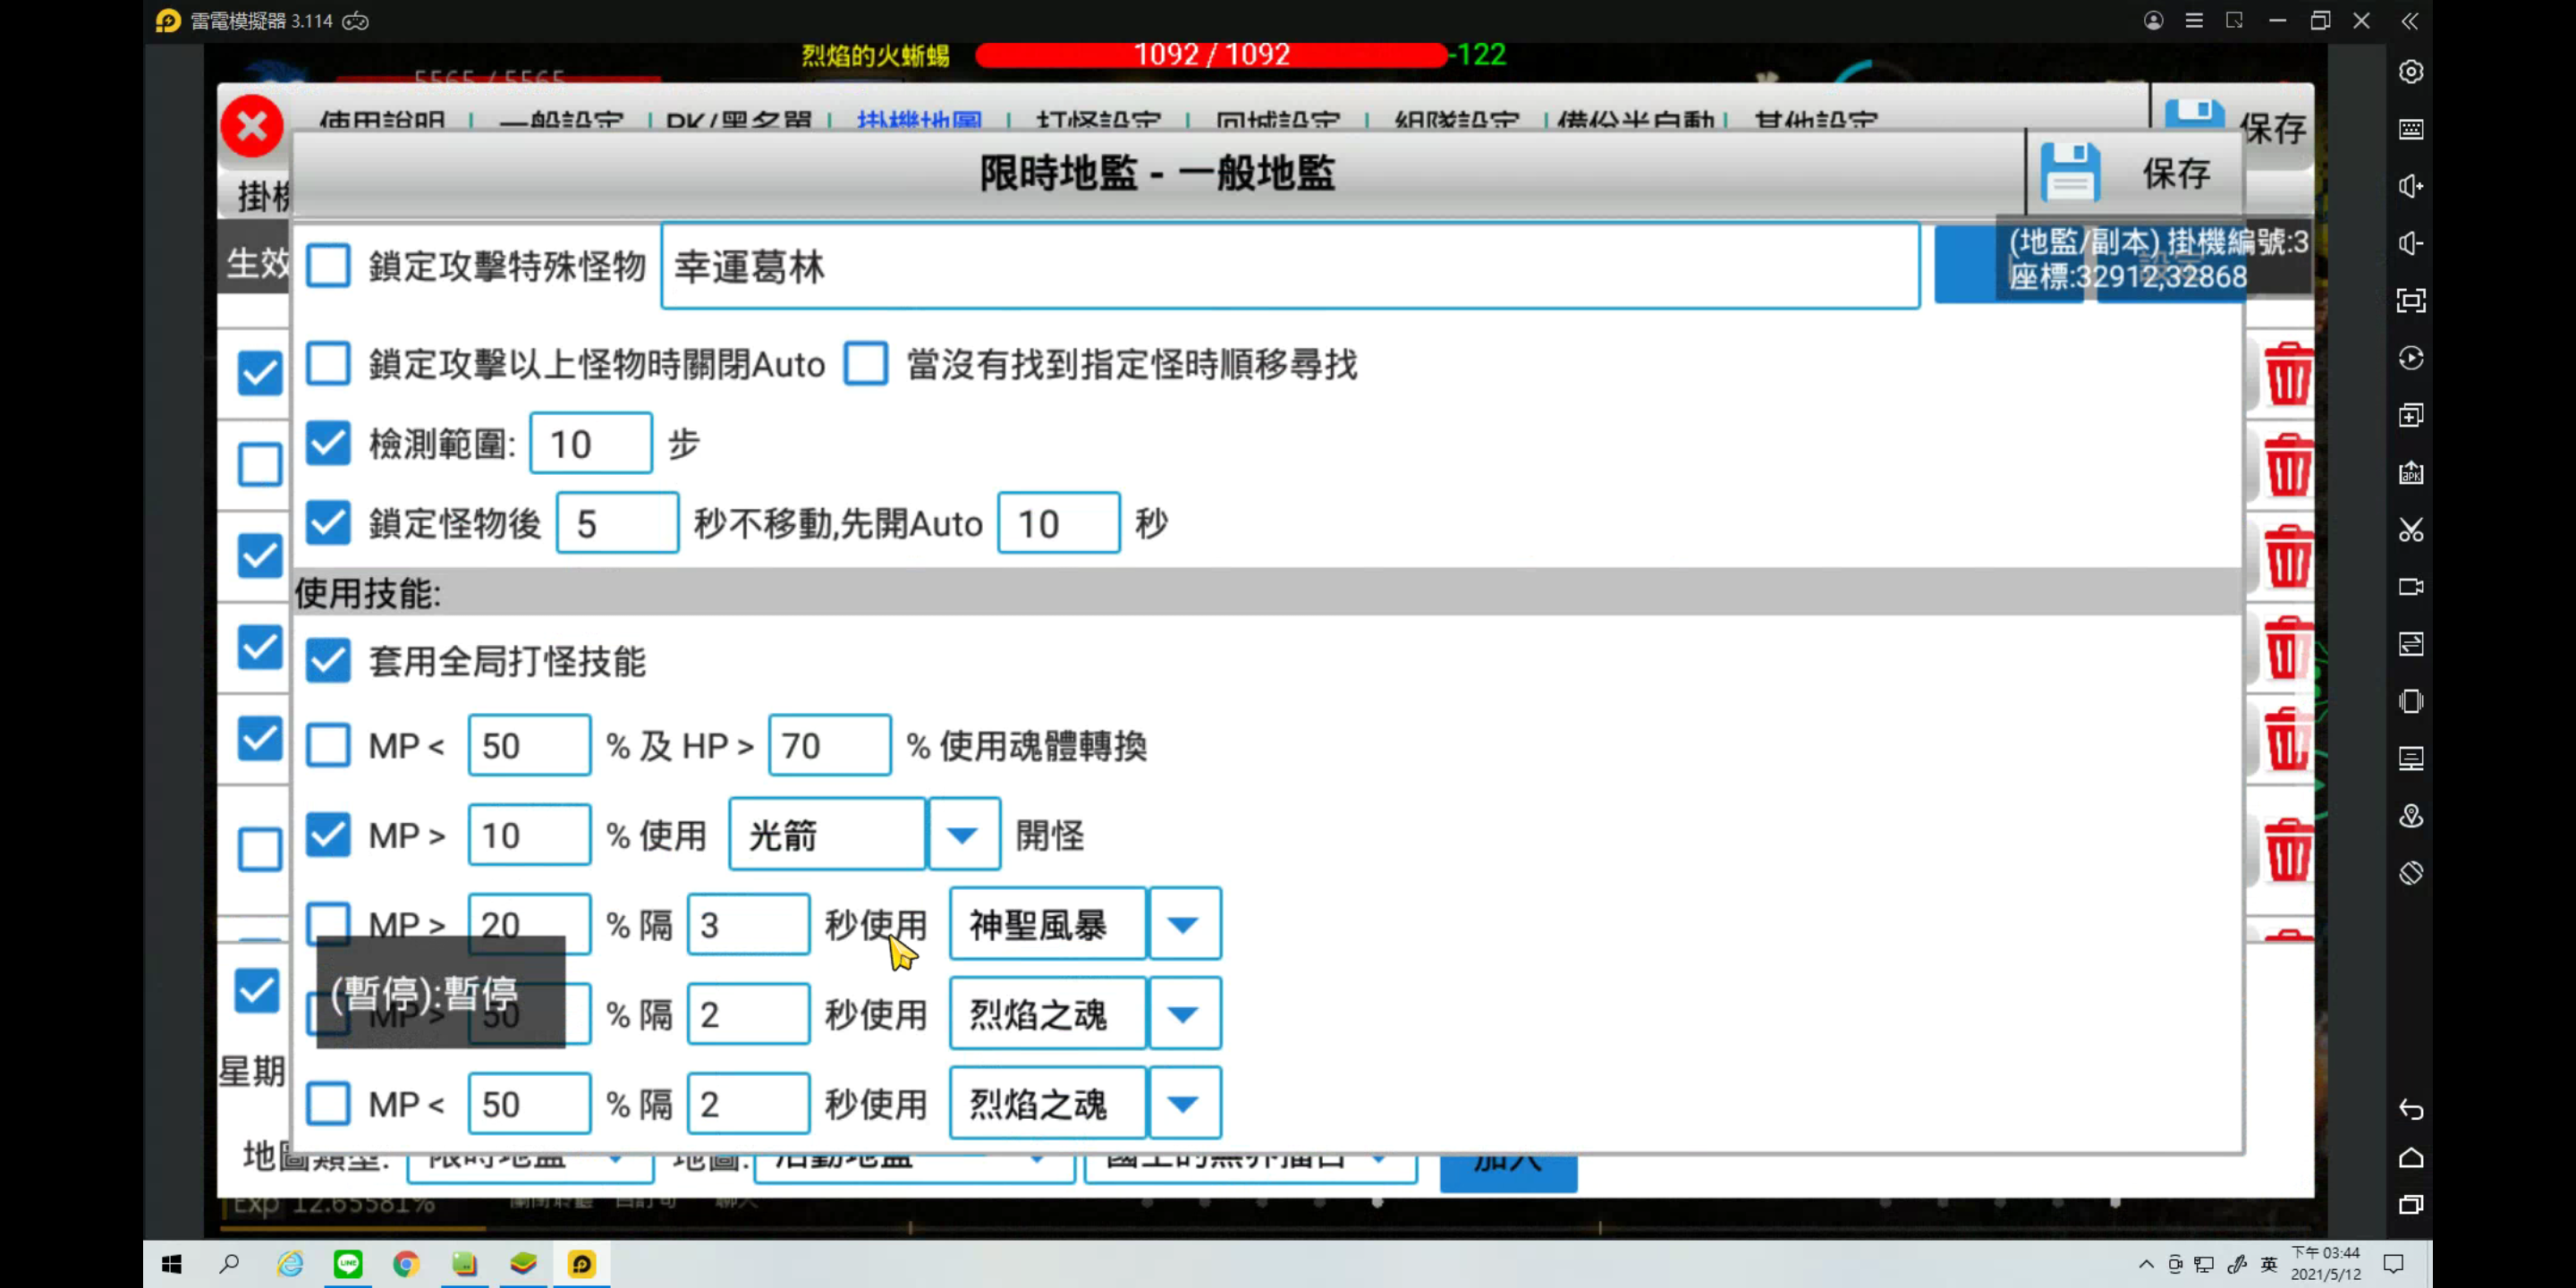Click the rotate screen icon in sidebar
This screenshot has height=1288, width=2576.
tap(2411, 873)
